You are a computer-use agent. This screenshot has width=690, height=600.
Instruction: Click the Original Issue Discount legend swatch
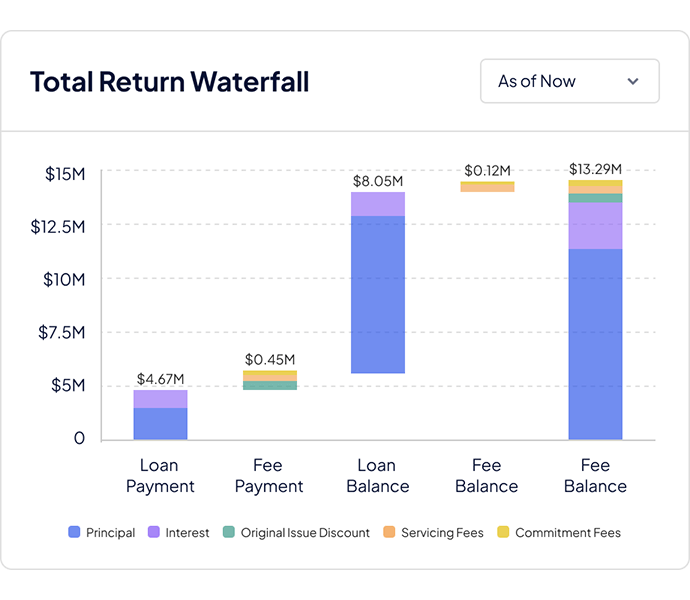[x=229, y=533]
